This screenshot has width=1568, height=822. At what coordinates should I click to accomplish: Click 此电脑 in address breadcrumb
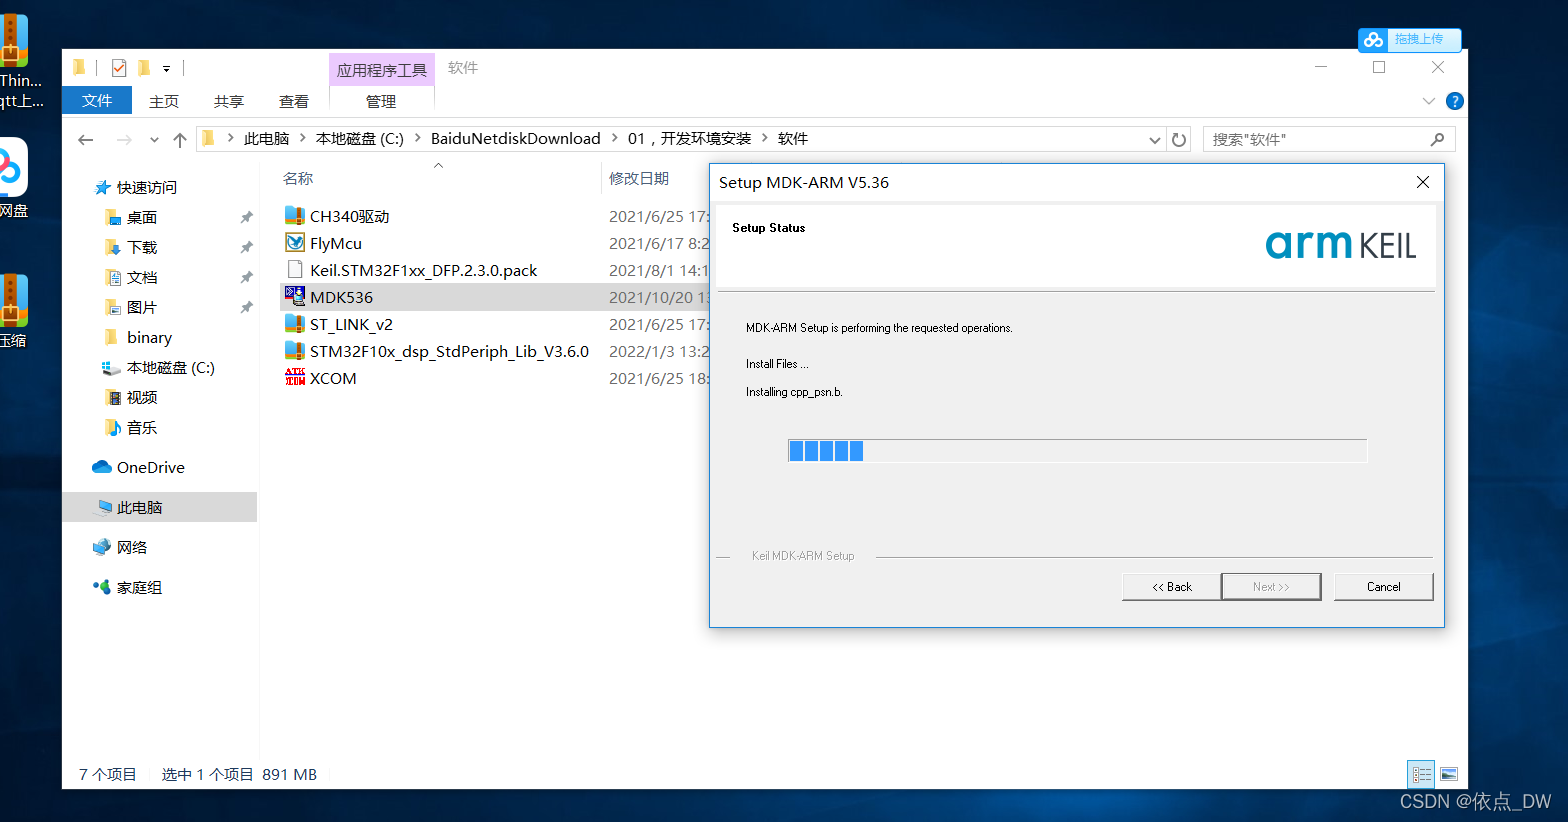pyautogui.click(x=266, y=138)
